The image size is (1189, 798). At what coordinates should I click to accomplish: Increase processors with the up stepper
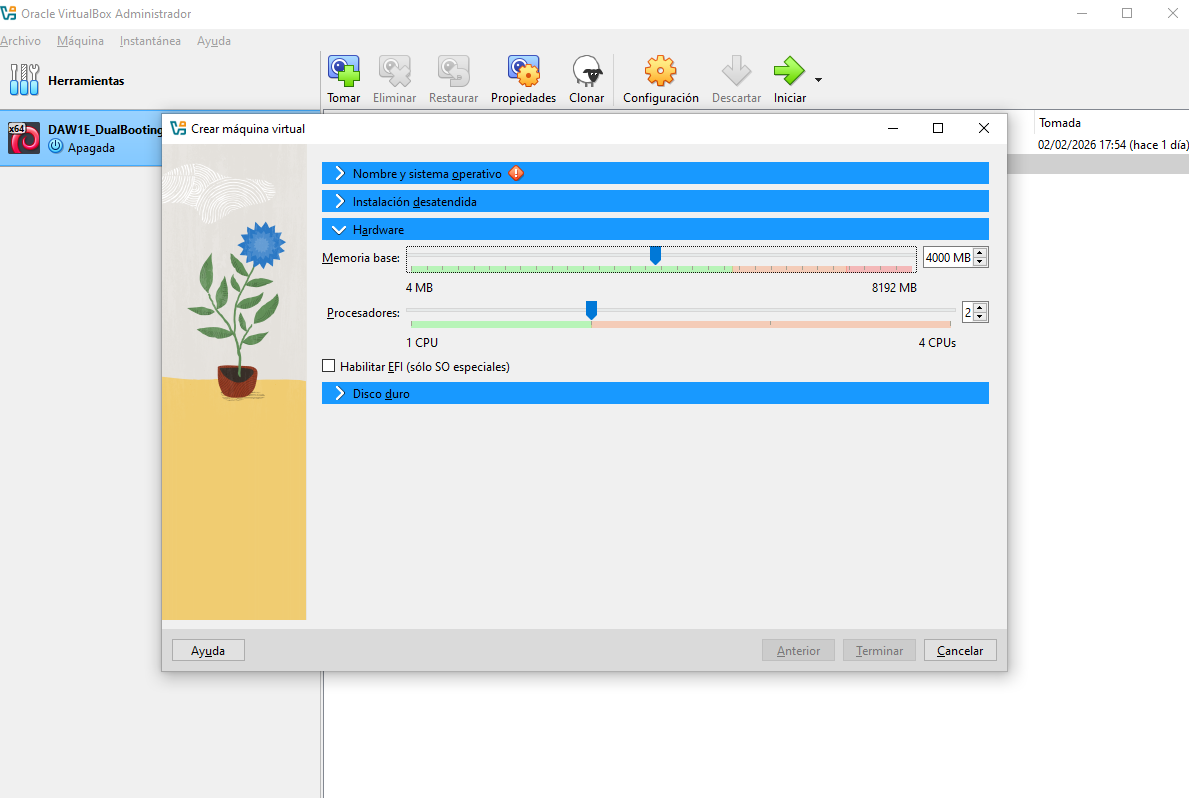[980, 307]
